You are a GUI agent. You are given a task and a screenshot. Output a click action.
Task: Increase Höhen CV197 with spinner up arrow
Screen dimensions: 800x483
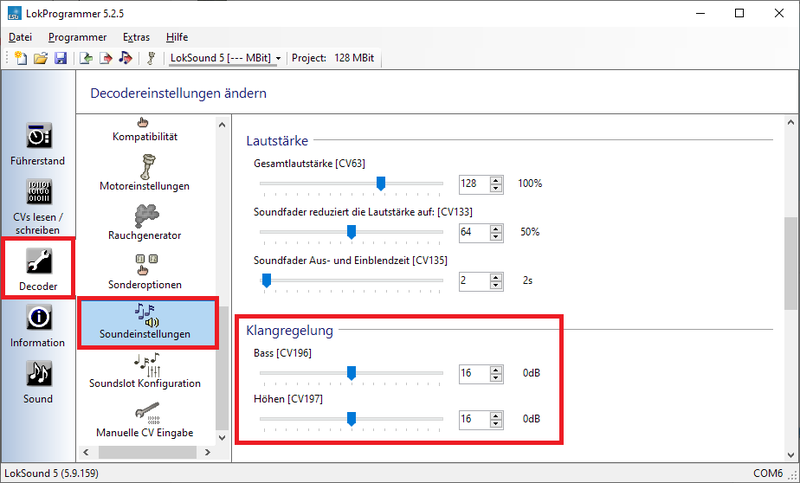click(496, 415)
